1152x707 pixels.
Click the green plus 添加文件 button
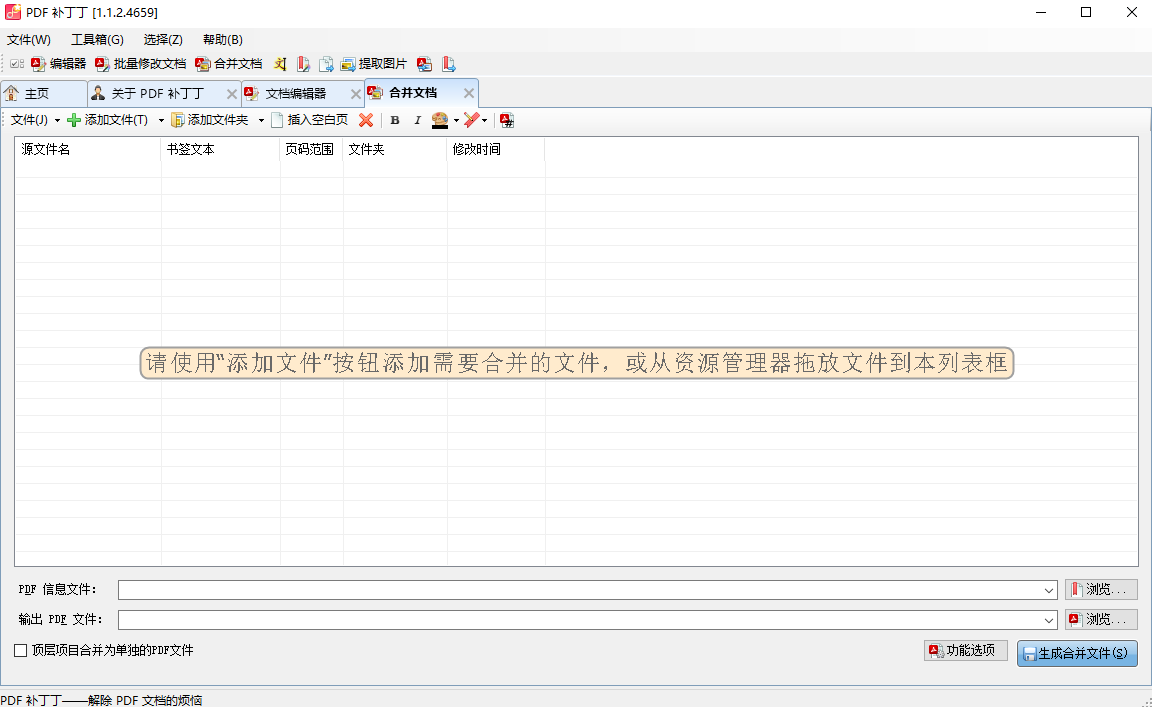(107, 120)
